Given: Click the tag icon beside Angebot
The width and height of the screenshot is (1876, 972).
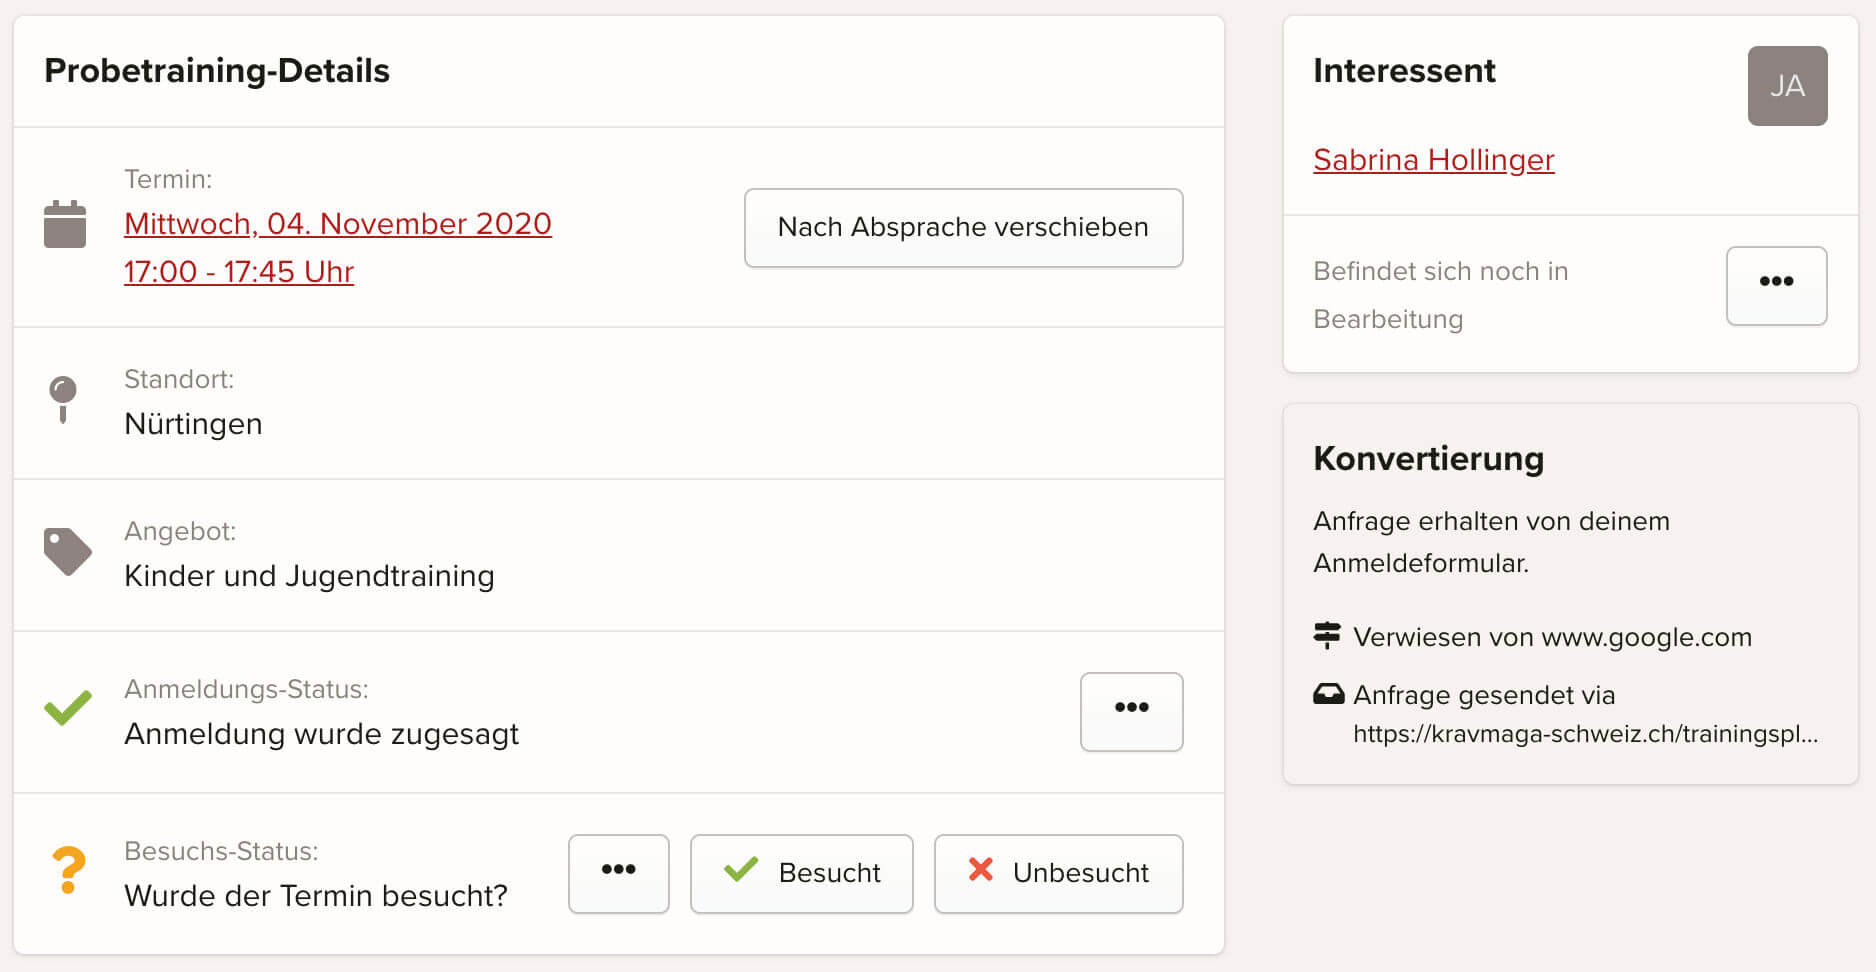Looking at the screenshot, I should point(68,552).
